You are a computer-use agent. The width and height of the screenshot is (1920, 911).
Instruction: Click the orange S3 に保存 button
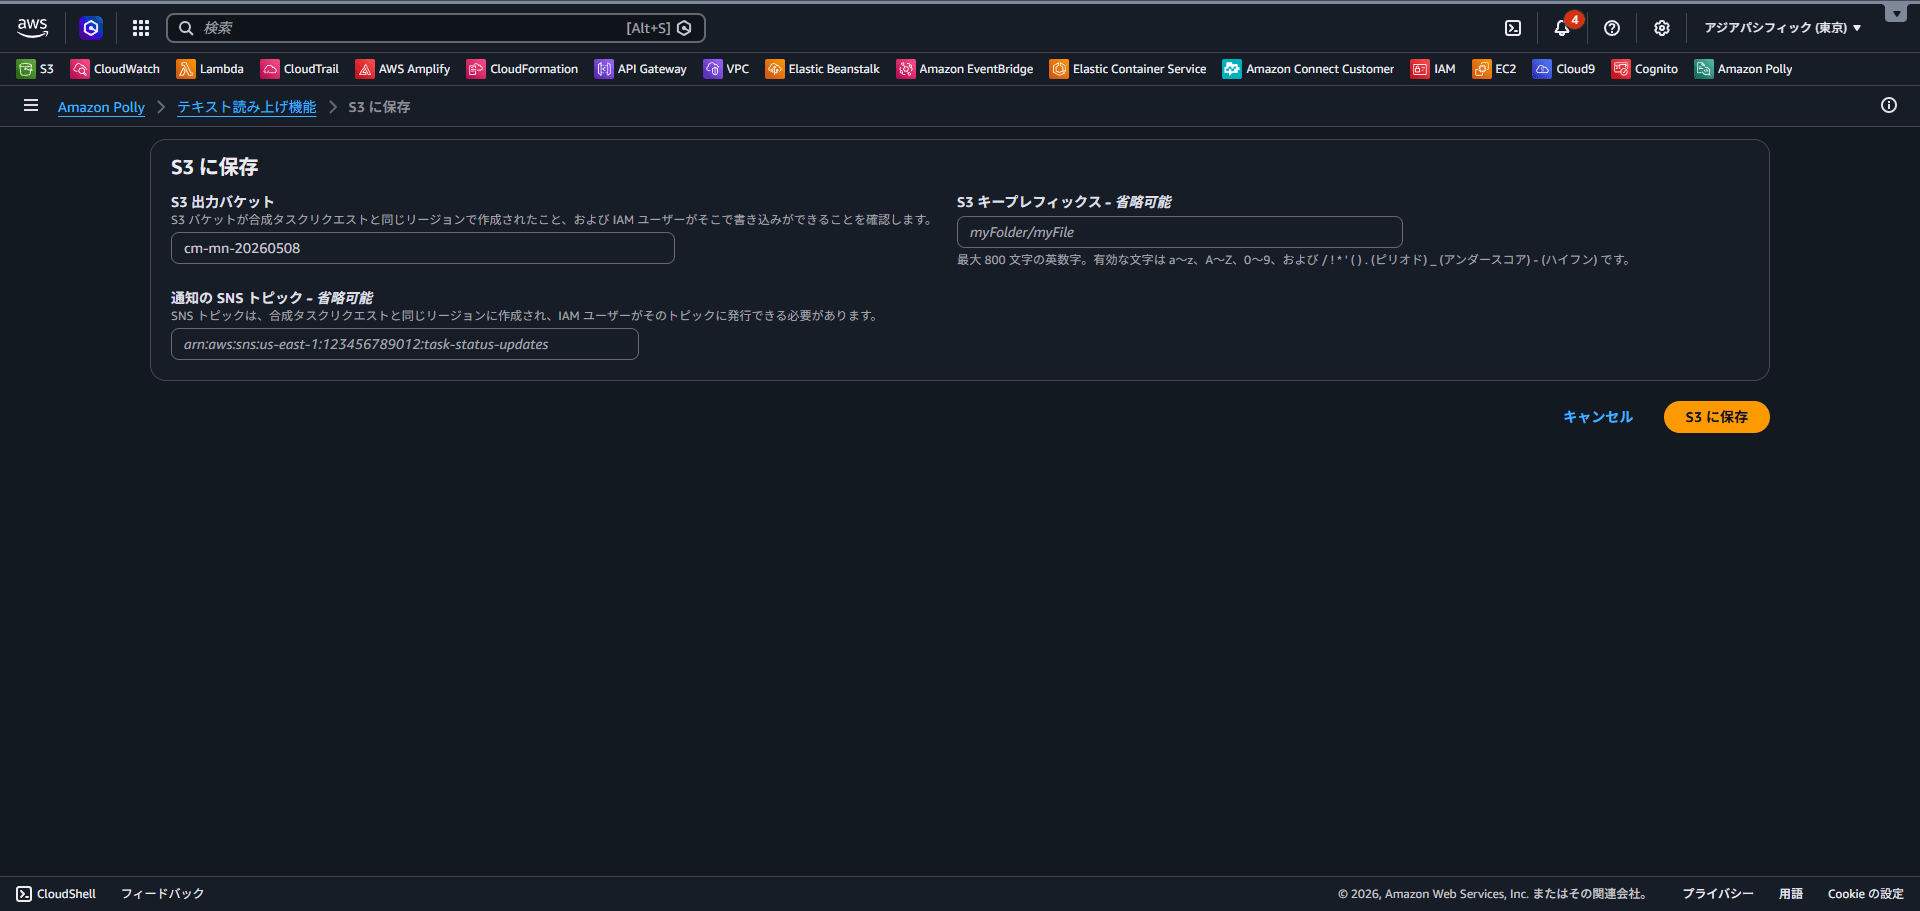[1717, 417]
